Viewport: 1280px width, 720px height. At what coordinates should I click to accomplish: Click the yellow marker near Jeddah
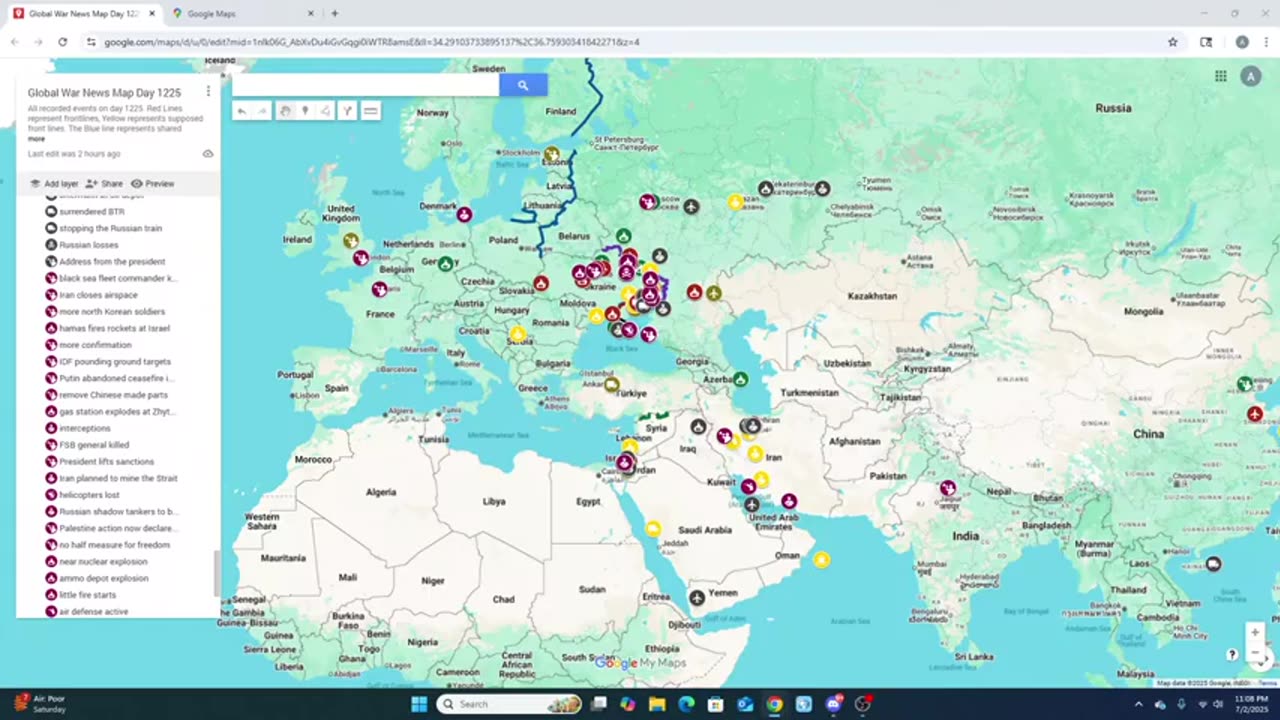pos(652,528)
